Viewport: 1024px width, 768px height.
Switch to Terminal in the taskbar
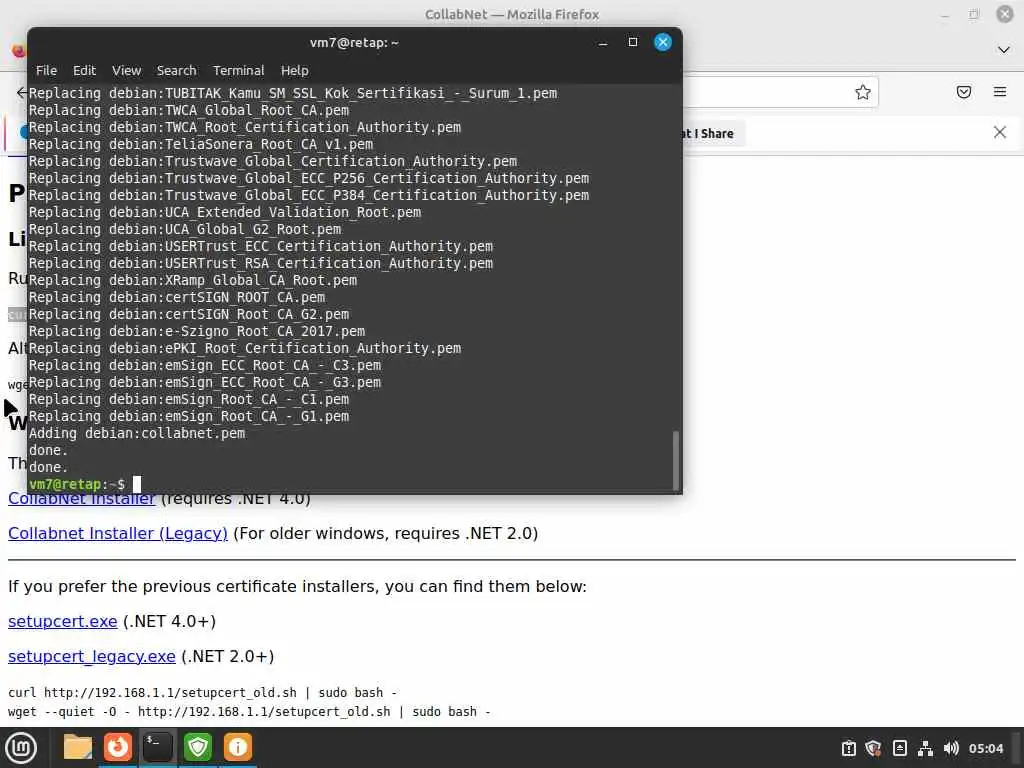coord(158,748)
